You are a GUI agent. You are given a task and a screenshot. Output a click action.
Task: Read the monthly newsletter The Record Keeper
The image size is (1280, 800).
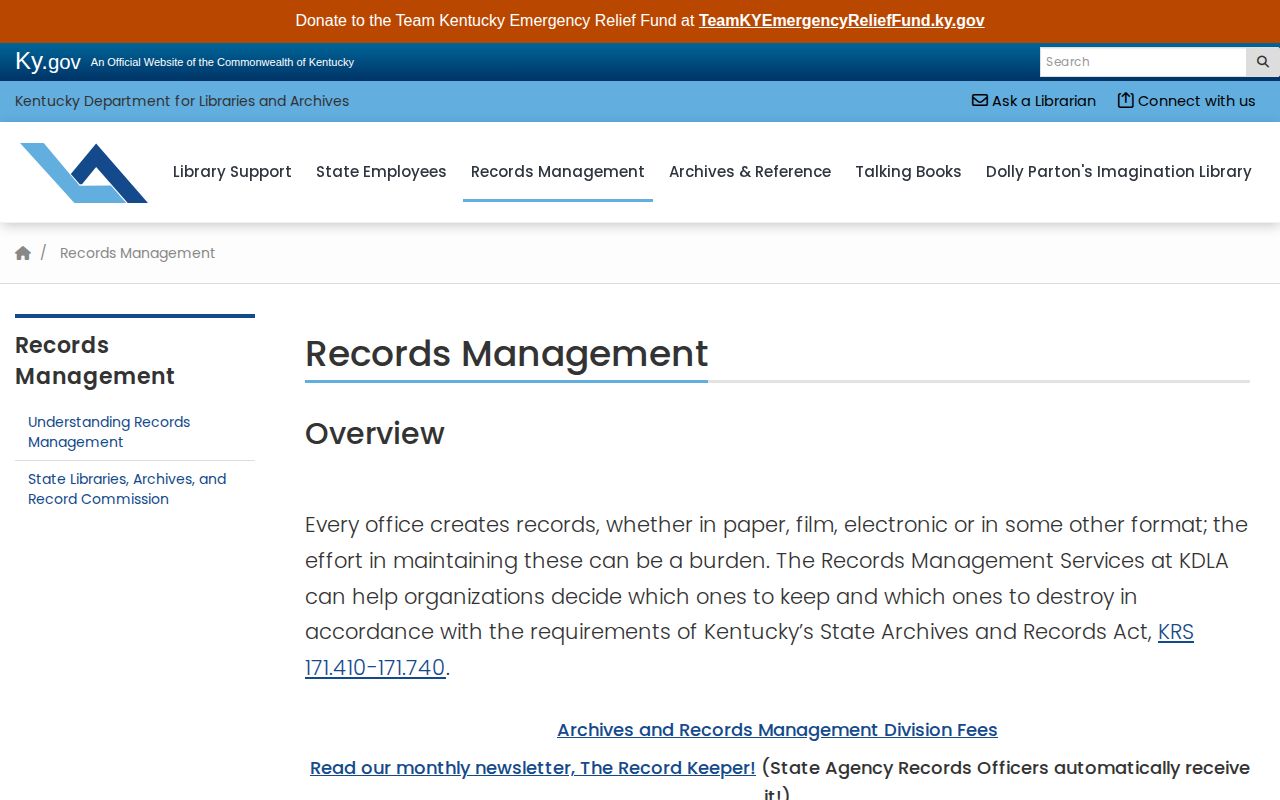tap(533, 768)
